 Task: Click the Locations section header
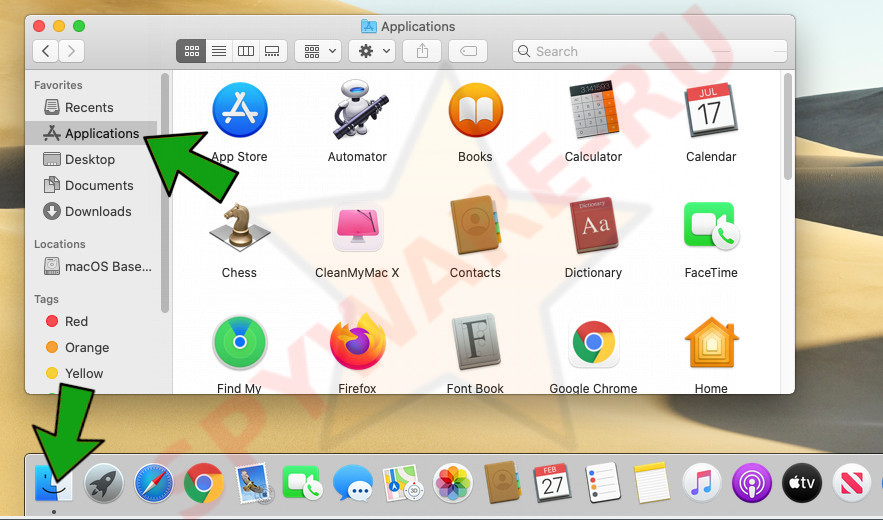click(x=60, y=244)
